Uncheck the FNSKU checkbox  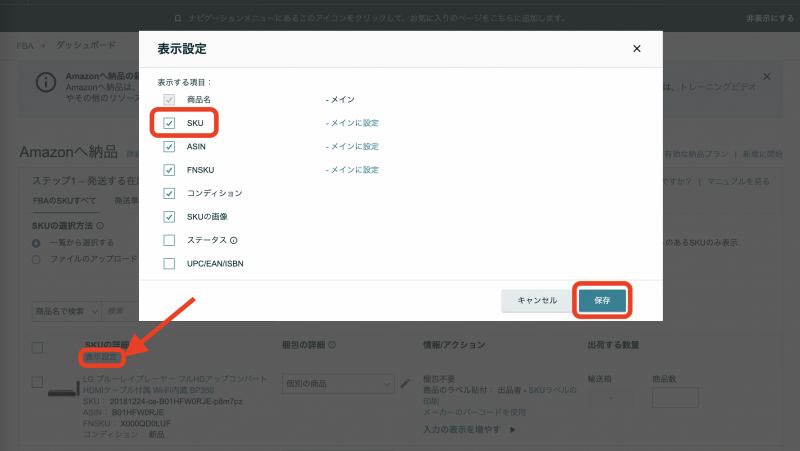(169, 170)
